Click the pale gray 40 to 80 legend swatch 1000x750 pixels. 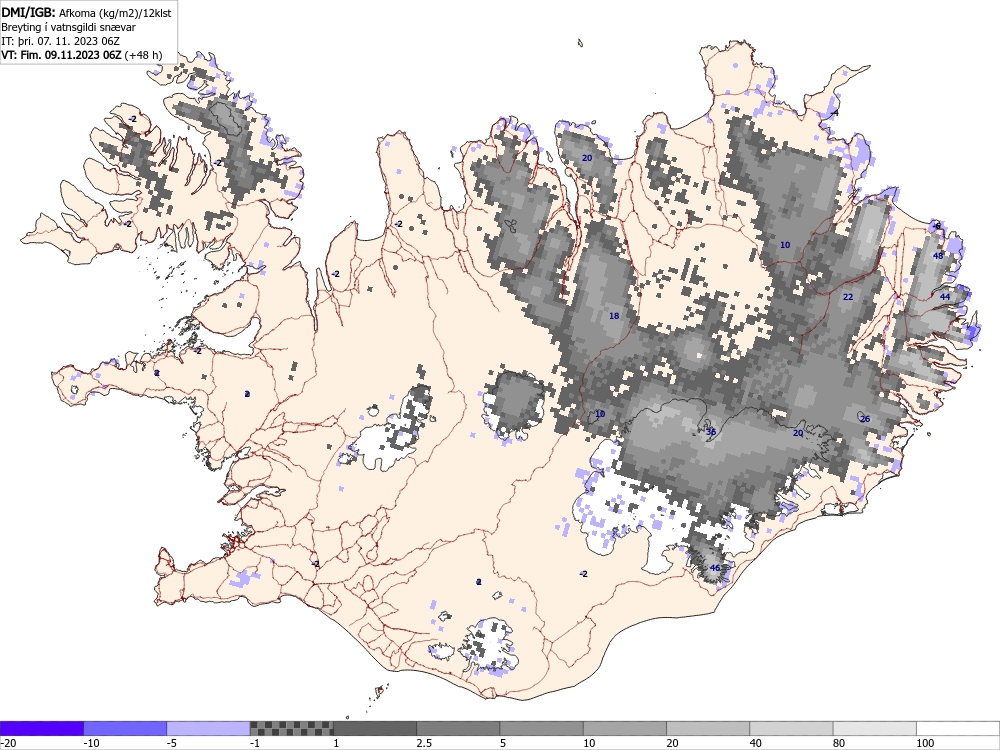[791, 728]
